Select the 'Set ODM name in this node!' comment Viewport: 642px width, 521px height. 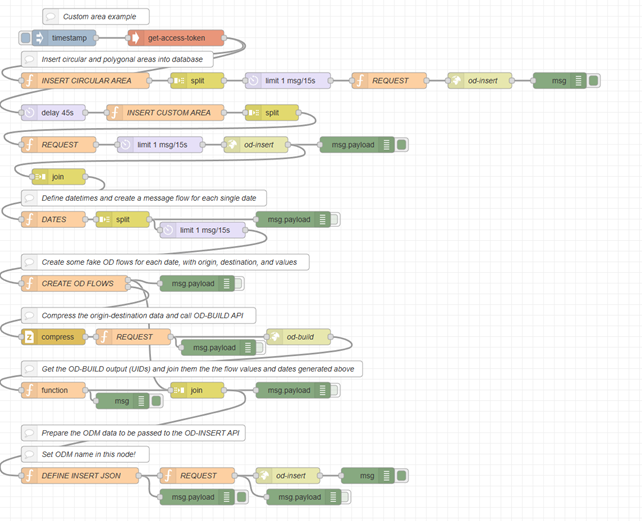(x=88, y=454)
